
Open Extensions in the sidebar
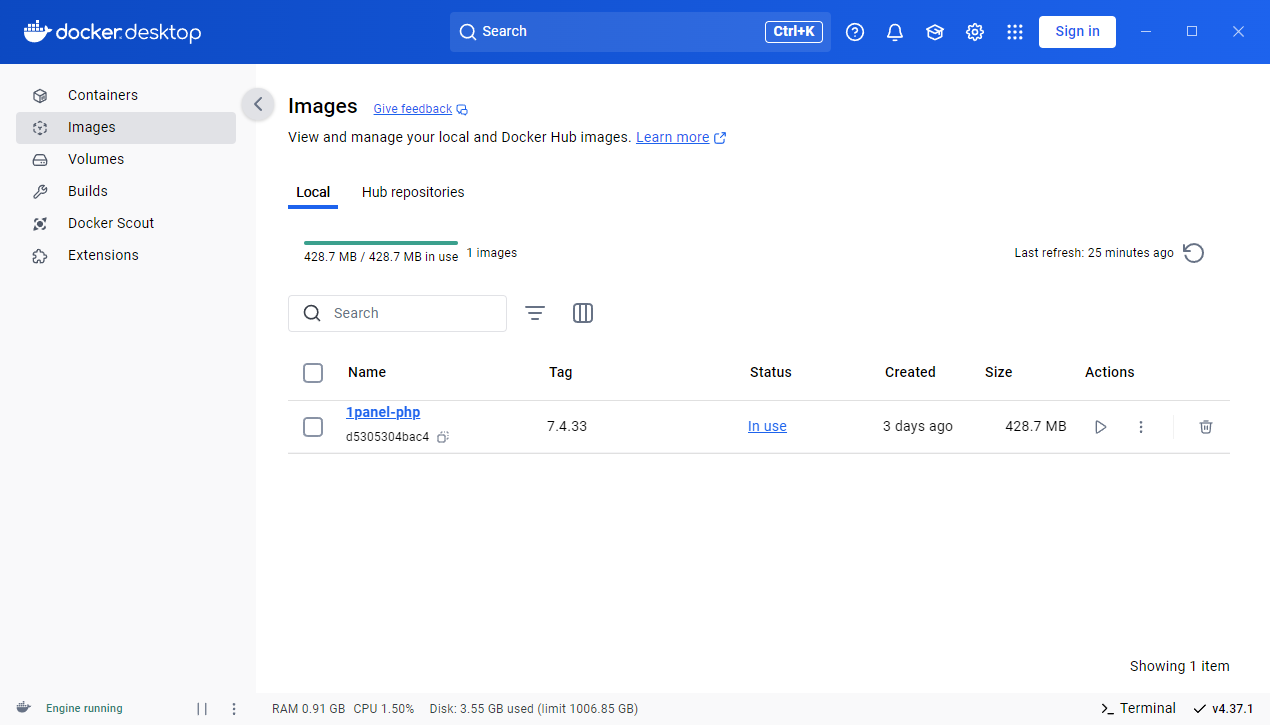click(x=126, y=256)
